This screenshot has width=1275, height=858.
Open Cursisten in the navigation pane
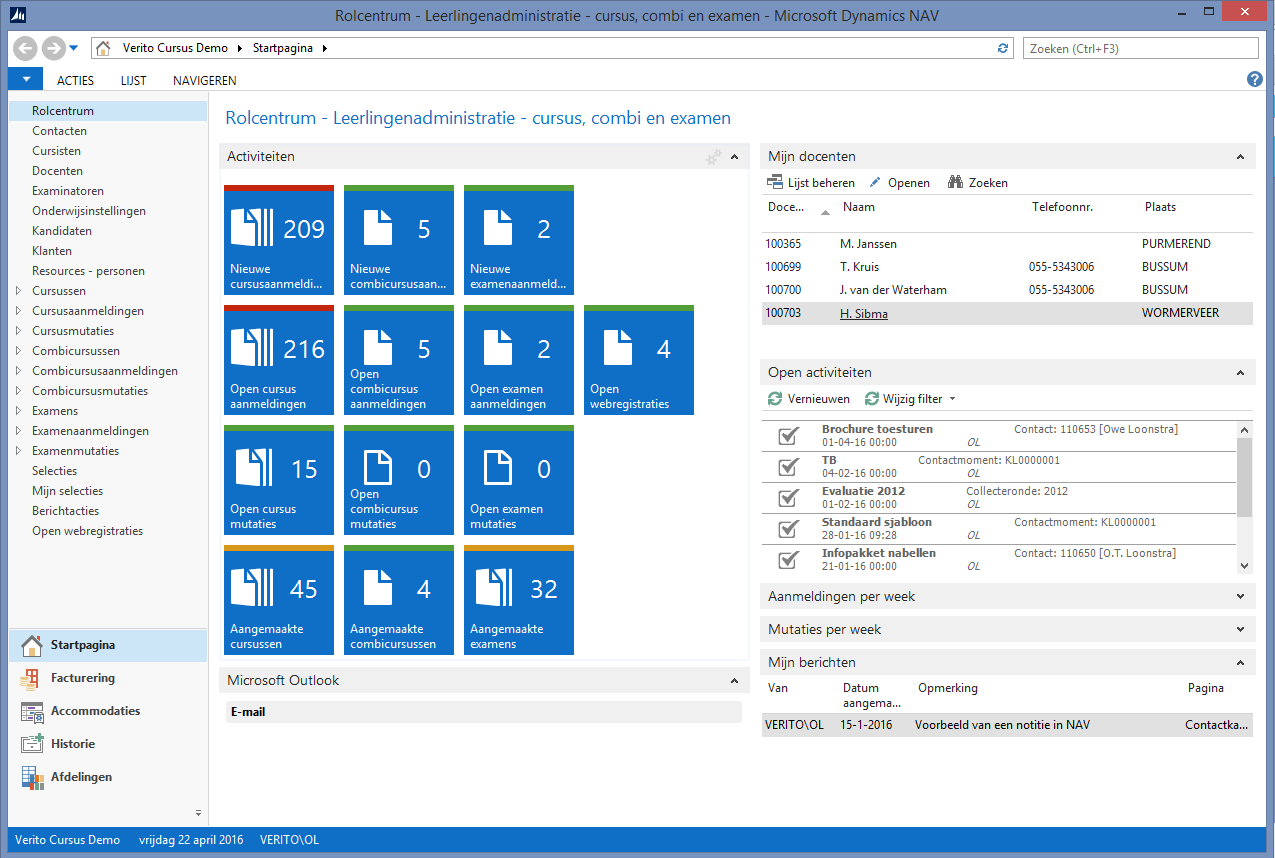click(56, 151)
